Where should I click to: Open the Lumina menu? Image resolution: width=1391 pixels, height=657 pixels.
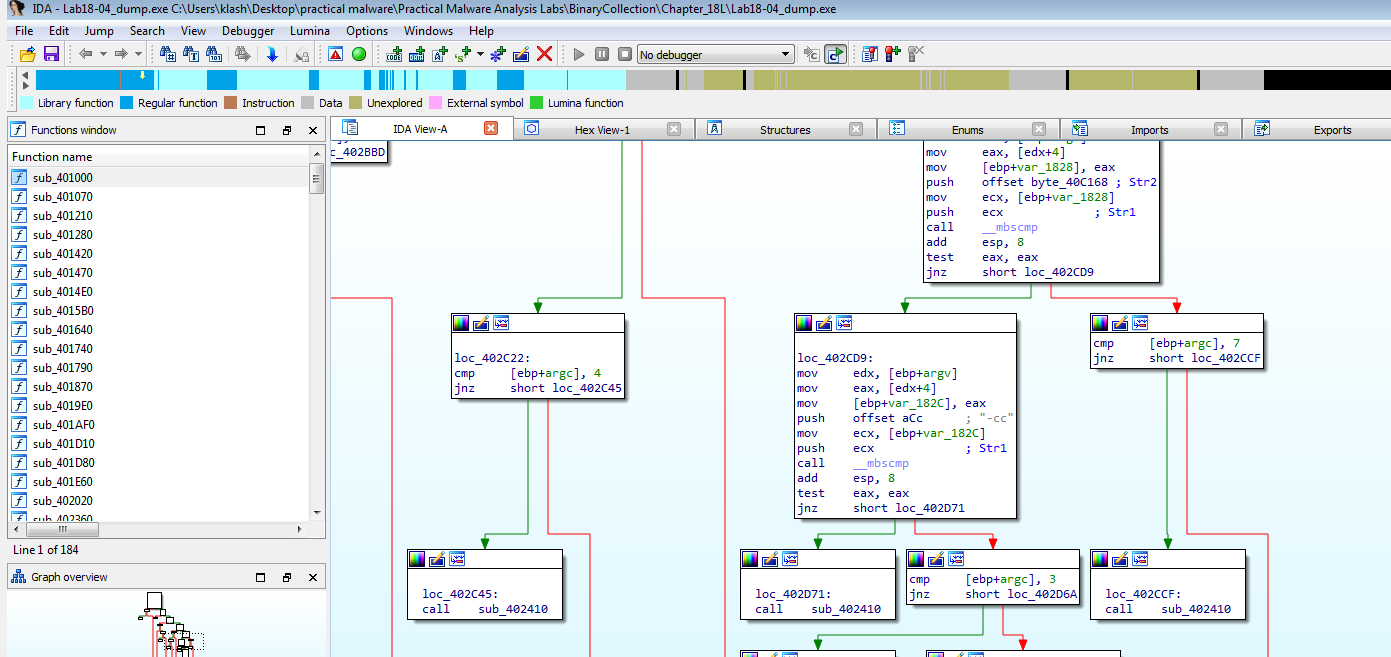pos(310,31)
